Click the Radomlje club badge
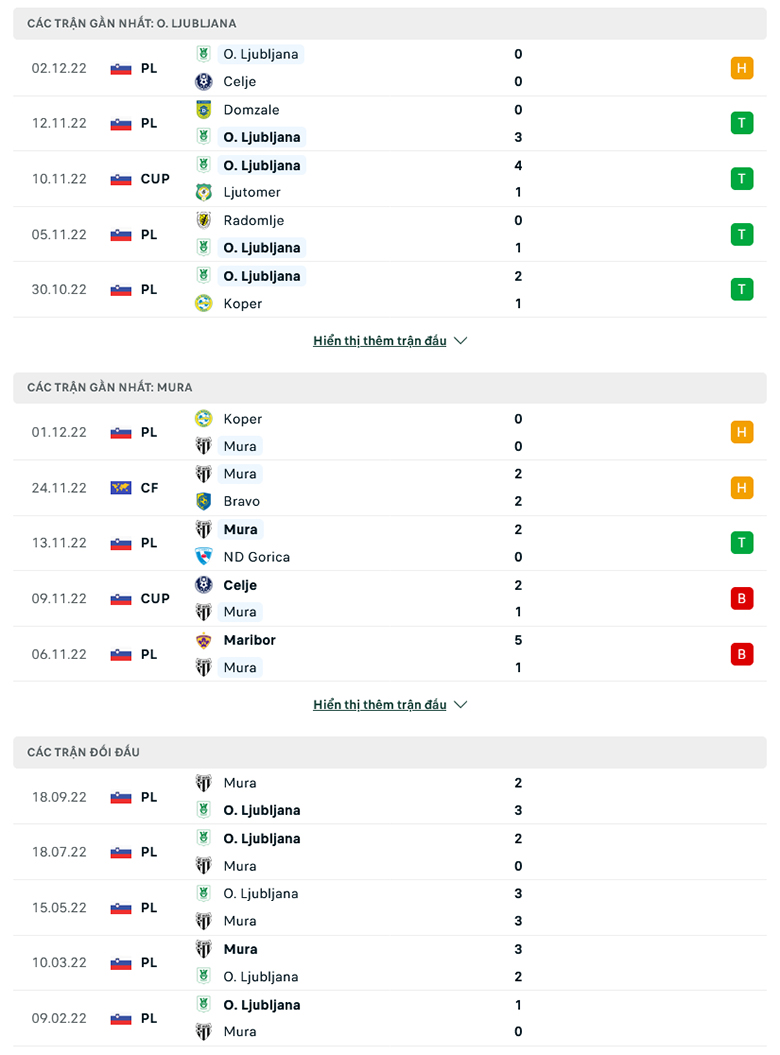The width and height of the screenshot is (780, 1055). pos(204,220)
